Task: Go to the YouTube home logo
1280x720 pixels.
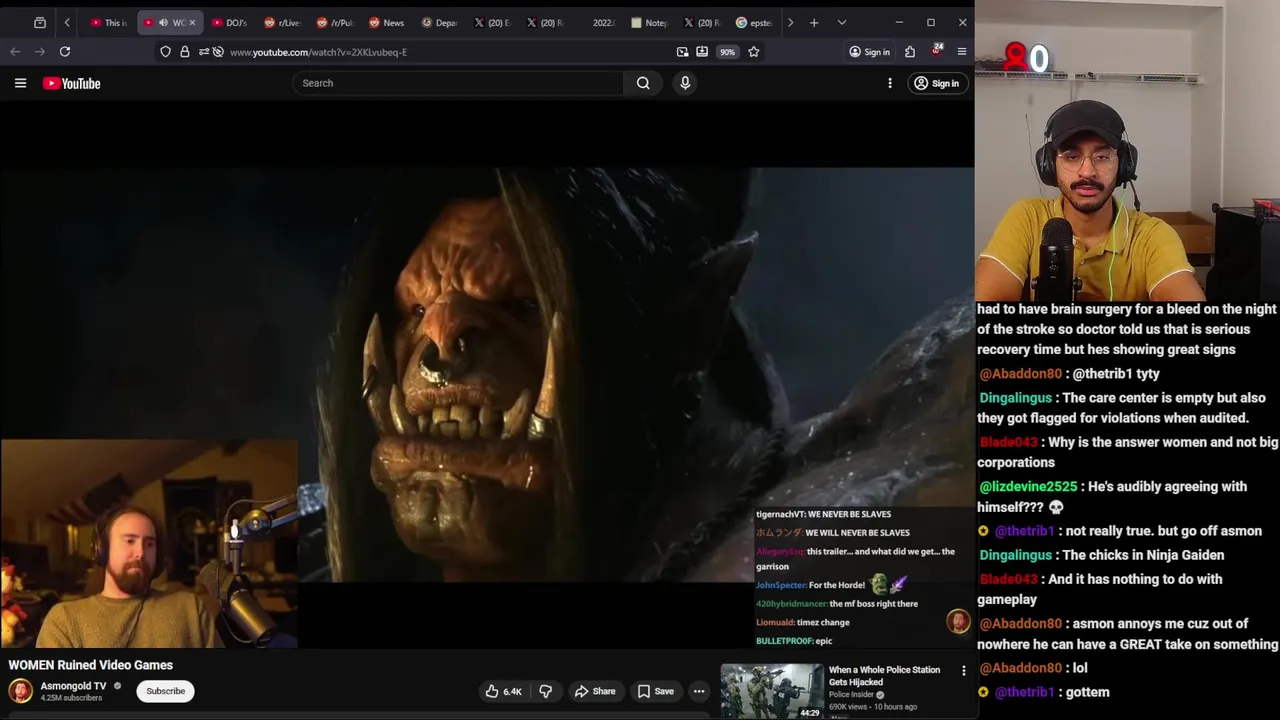Action: [71, 83]
